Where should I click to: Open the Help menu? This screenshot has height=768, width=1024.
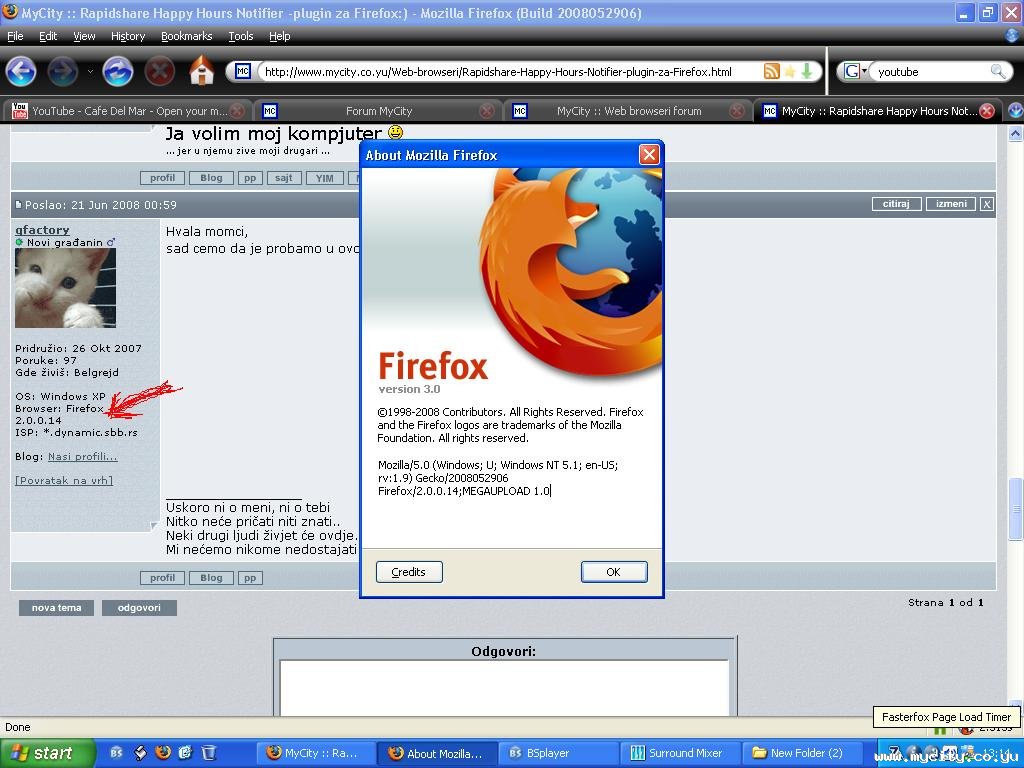coord(280,36)
